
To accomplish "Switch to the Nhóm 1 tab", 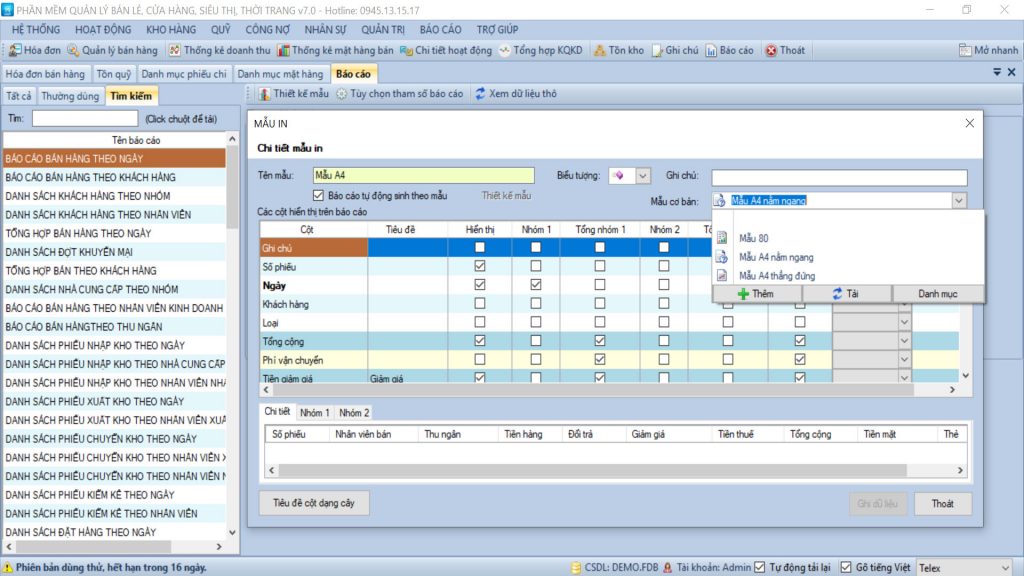I will (314, 412).
